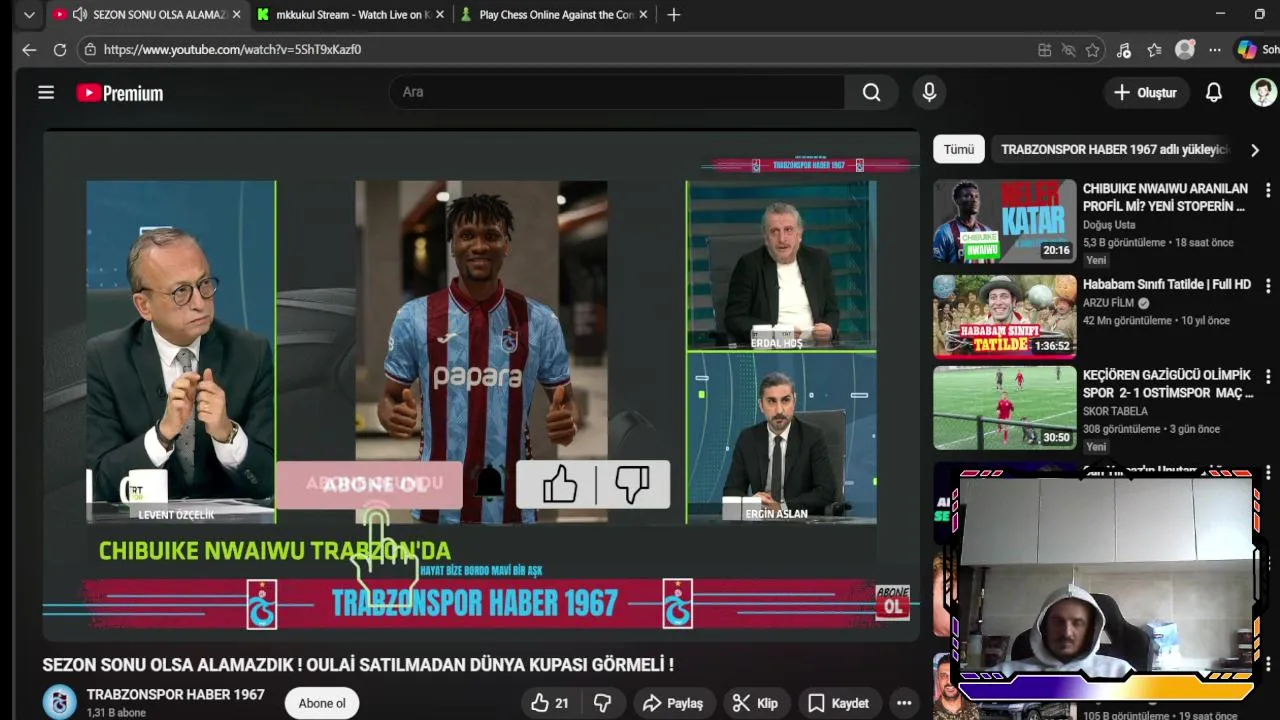Click the Oluştur create button
The width and height of the screenshot is (1280, 720).
tap(1145, 92)
